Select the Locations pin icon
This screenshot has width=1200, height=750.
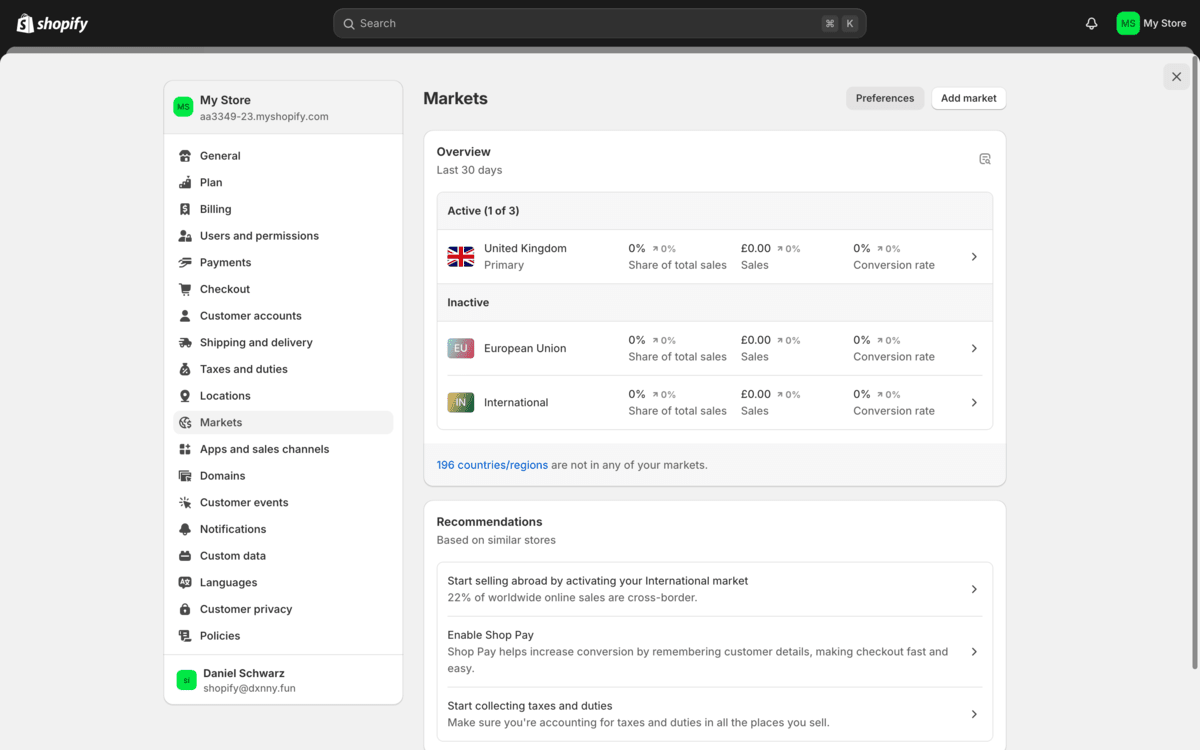click(x=184, y=395)
